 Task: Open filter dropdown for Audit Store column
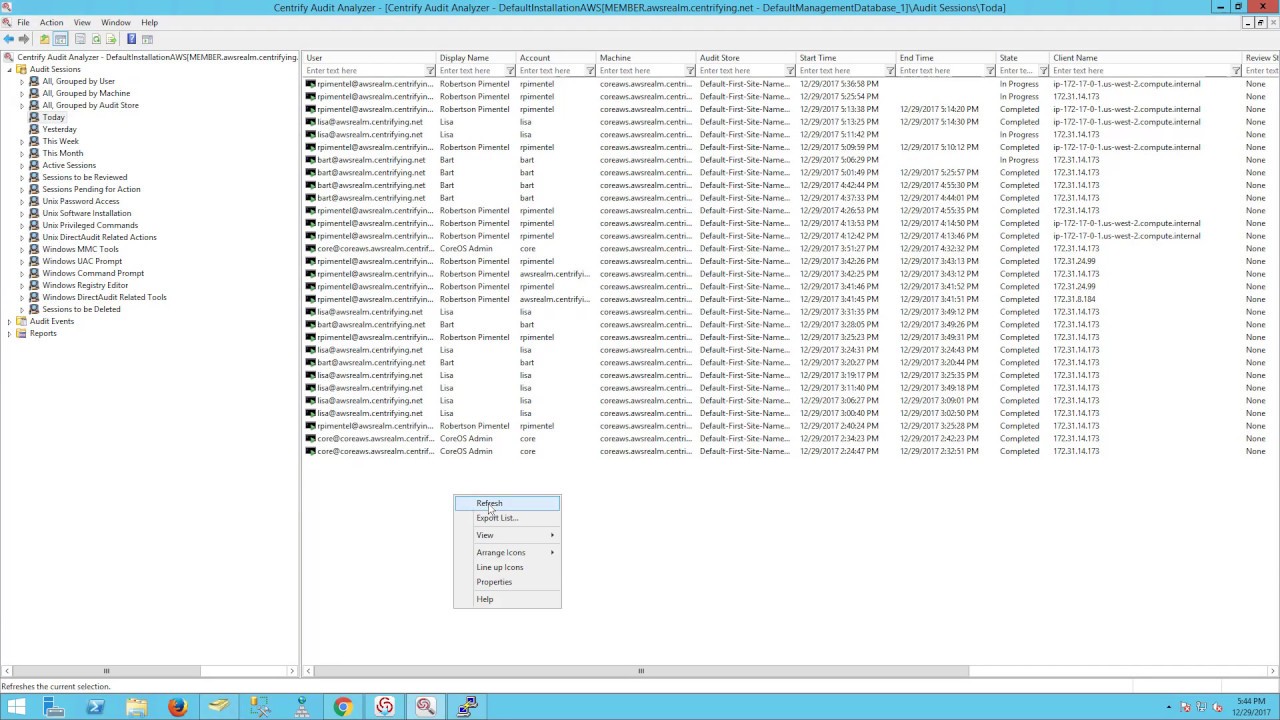pyautogui.click(x=790, y=71)
